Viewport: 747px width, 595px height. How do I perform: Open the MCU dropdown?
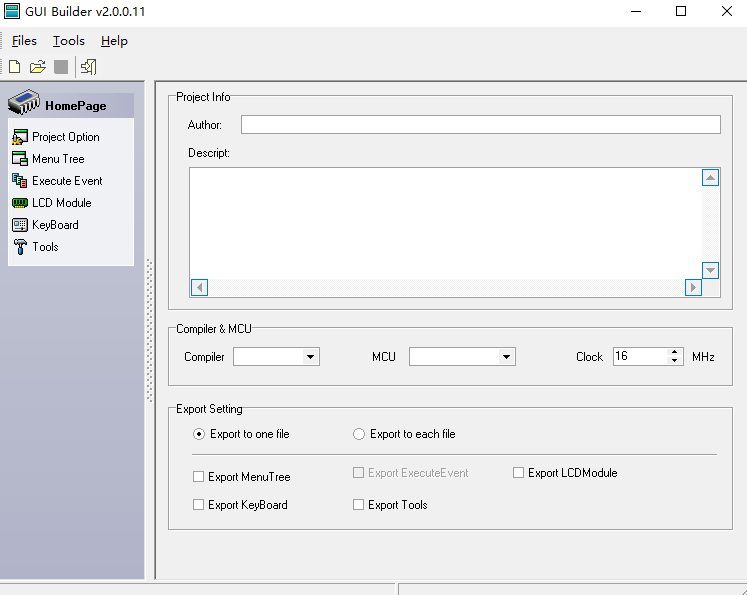coord(506,357)
